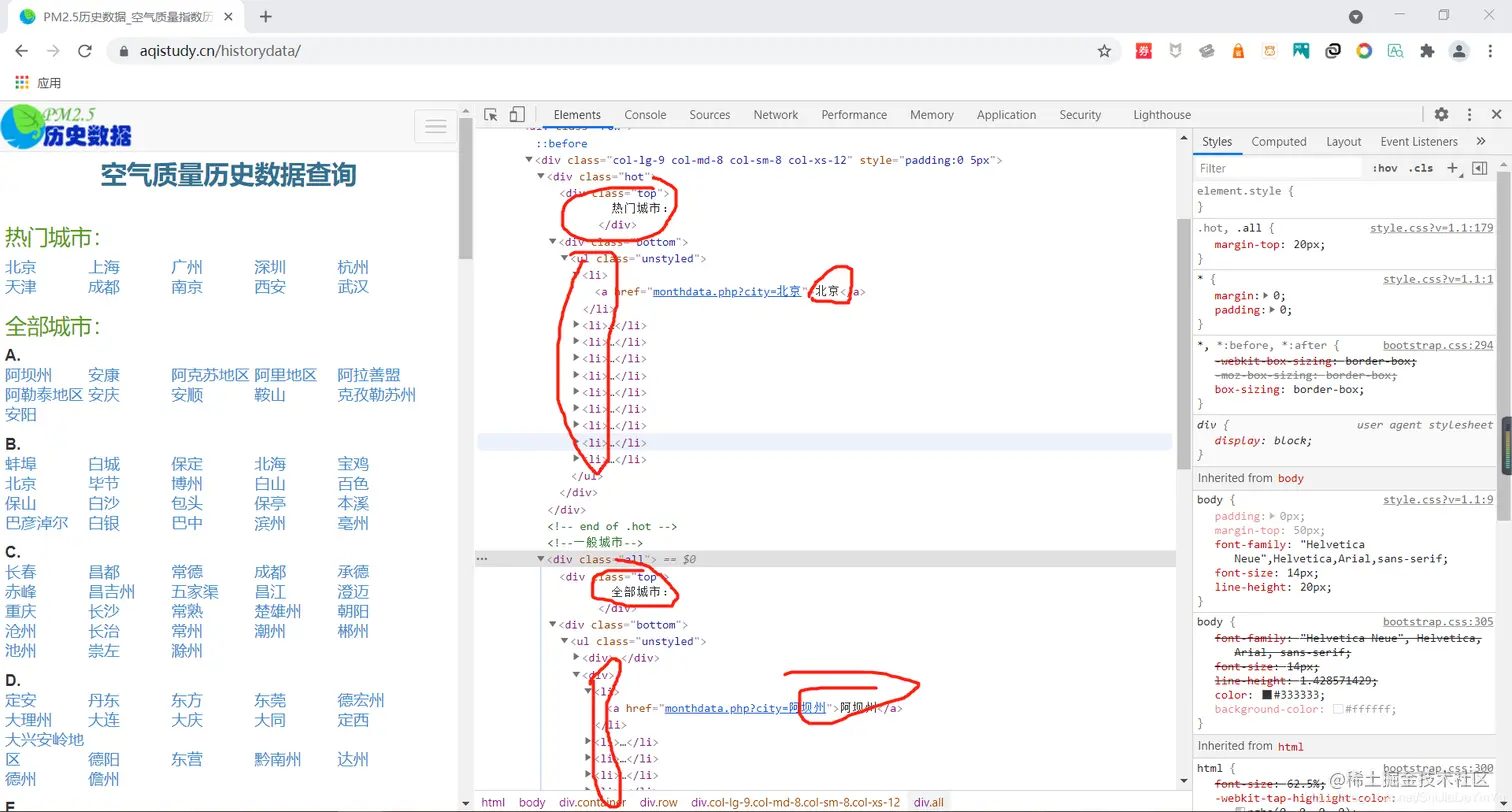This screenshot has height=812, width=1512.
Task: Click the browser back arrow
Action: pos(22,51)
